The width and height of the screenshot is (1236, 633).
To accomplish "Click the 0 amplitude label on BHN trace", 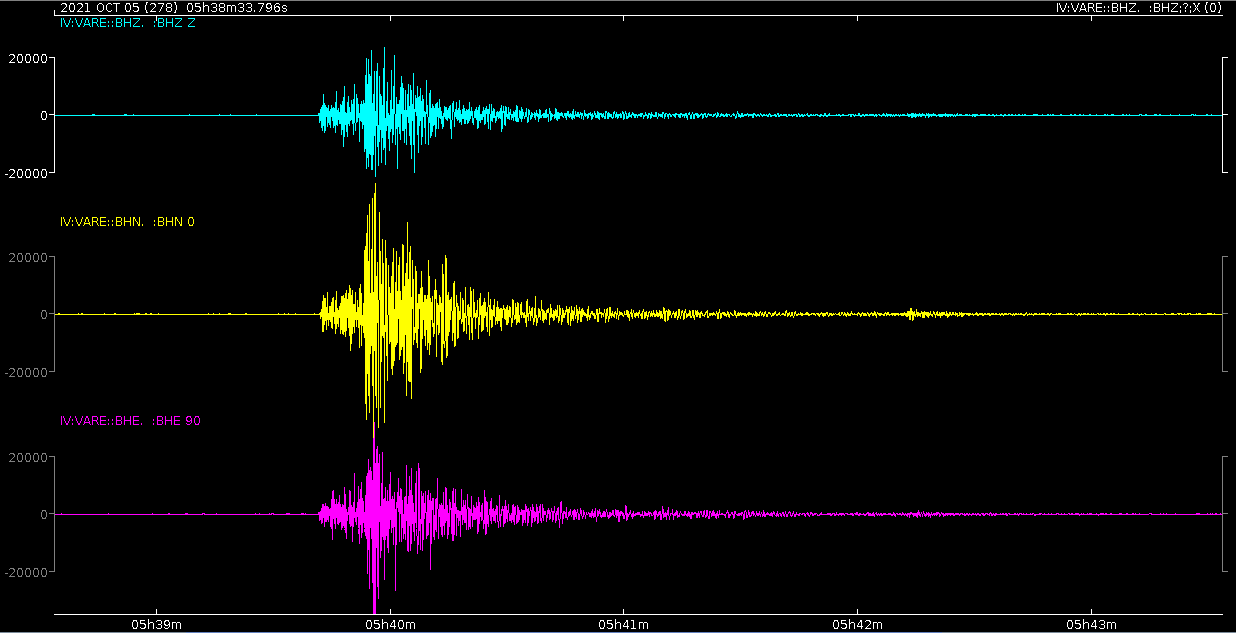I will (x=44, y=314).
